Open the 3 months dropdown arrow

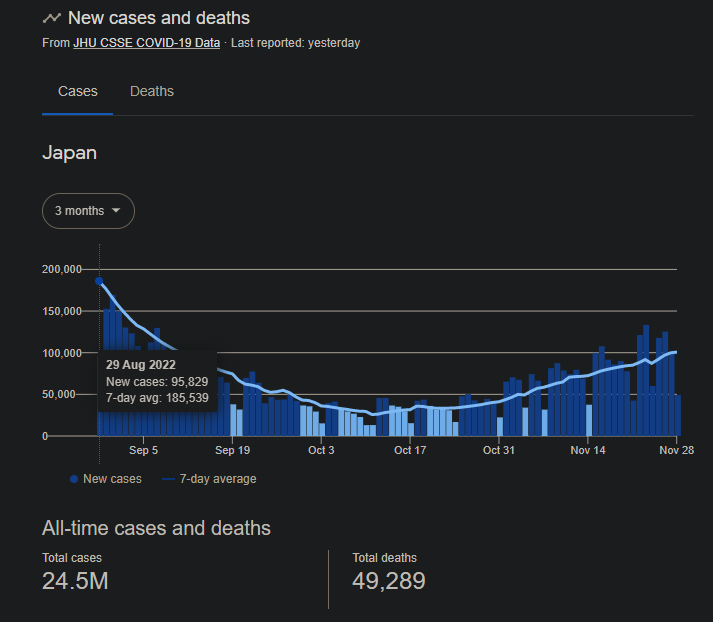116,211
